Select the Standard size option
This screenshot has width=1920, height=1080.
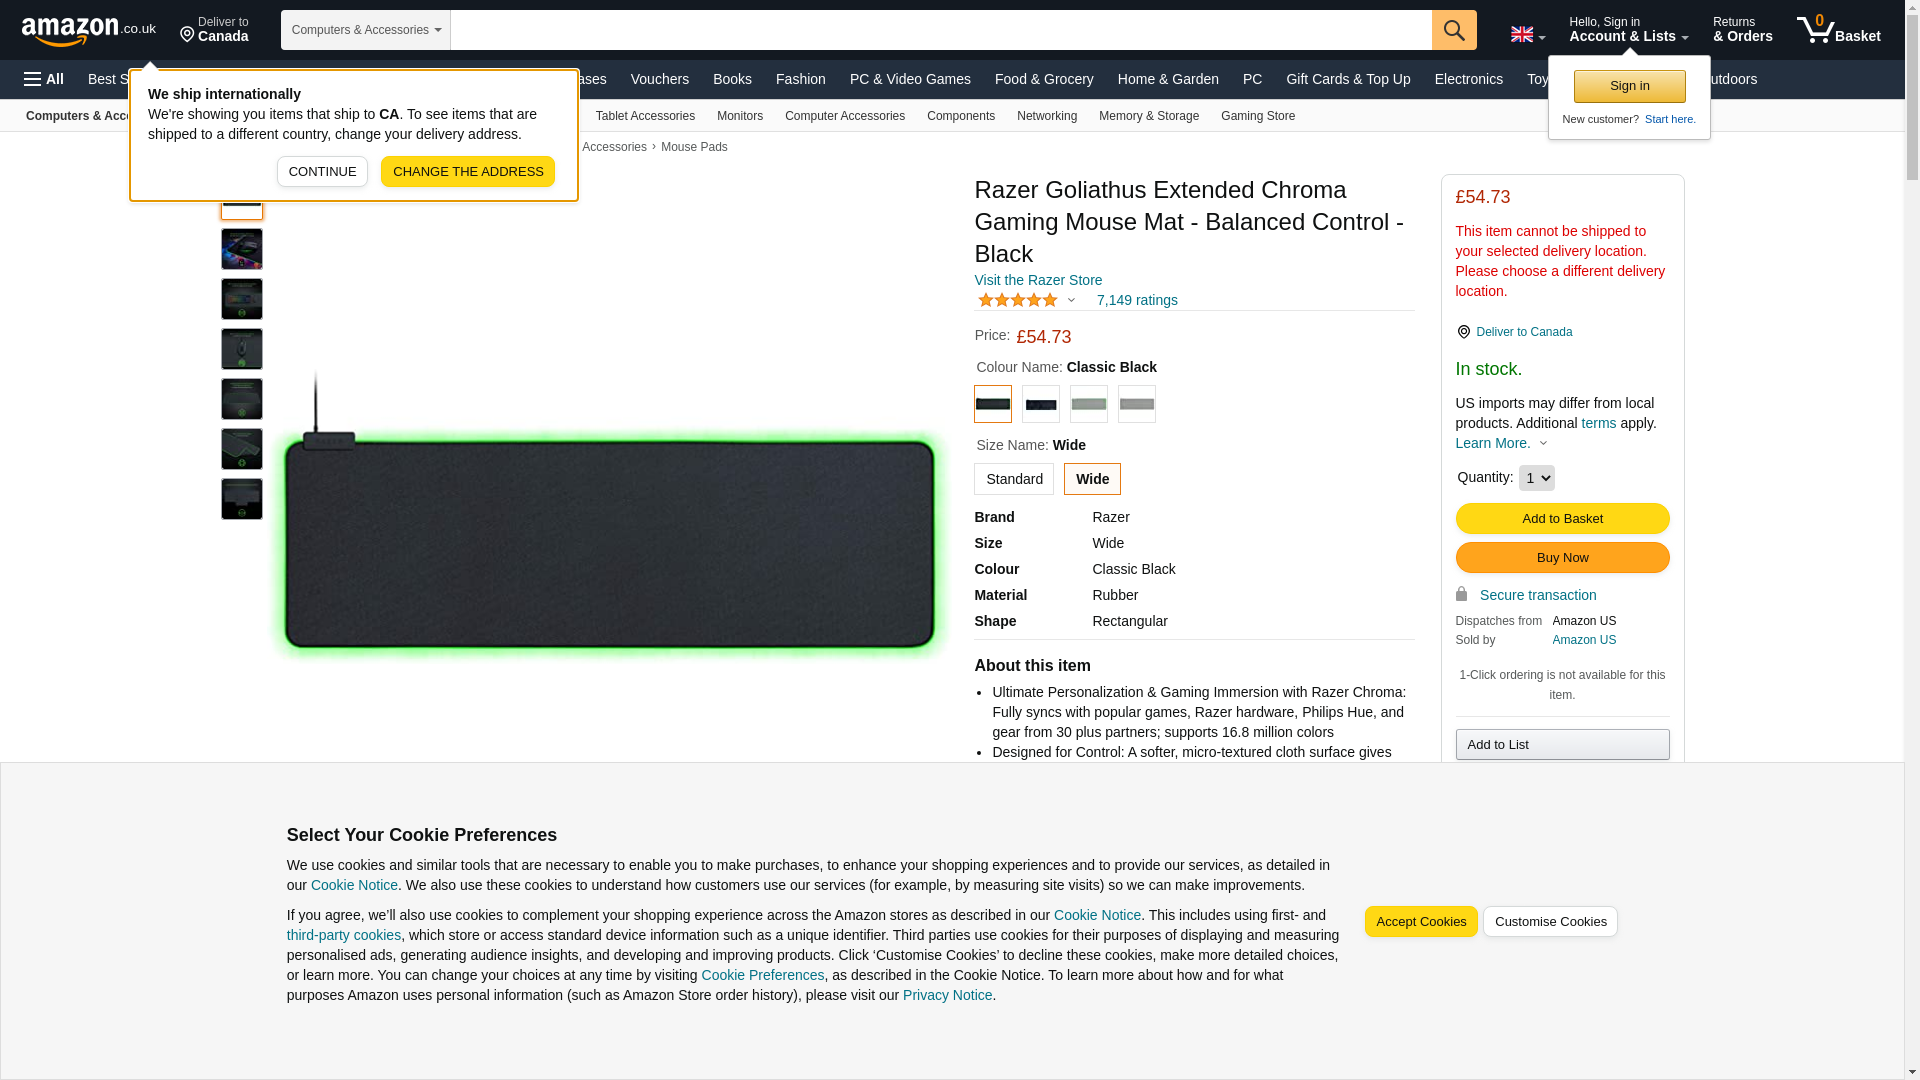tap(1014, 479)
